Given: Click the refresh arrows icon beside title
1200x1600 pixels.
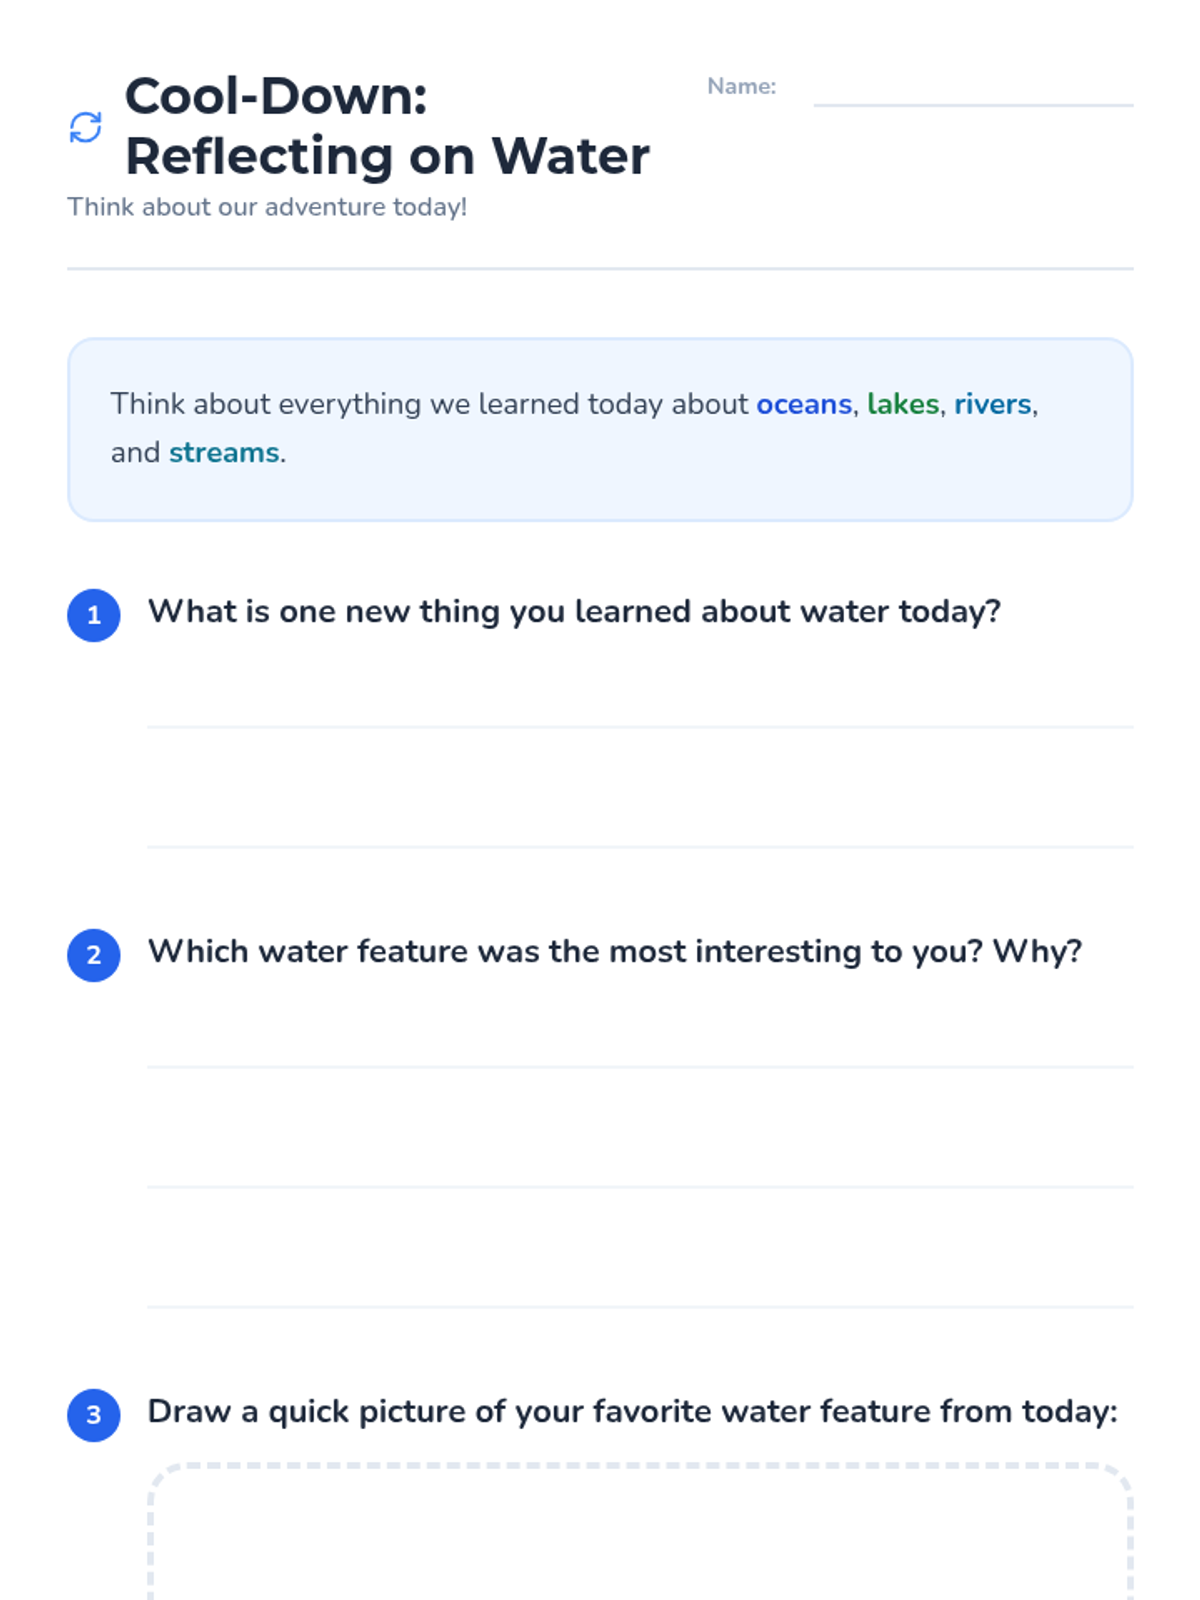Looking at the screenshot, I should point(86,127).
